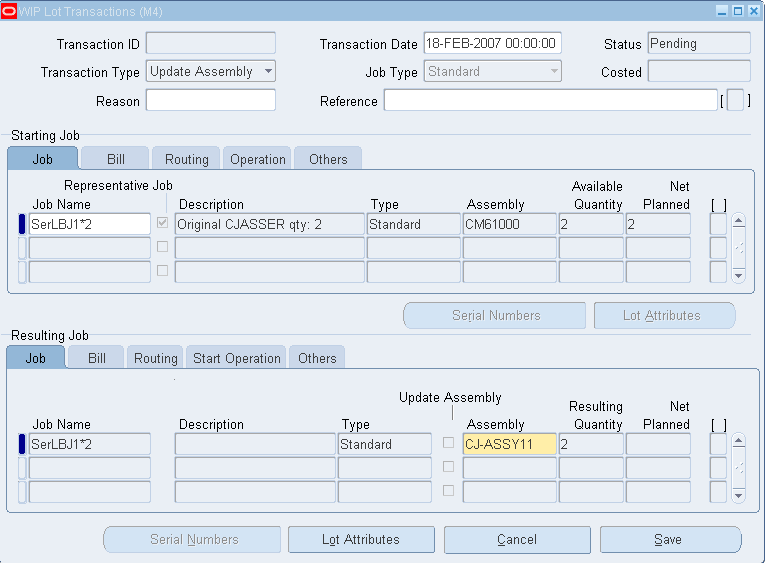
Task: Select the Resulting Job's Job tab
Action: [x=35, y=358]
